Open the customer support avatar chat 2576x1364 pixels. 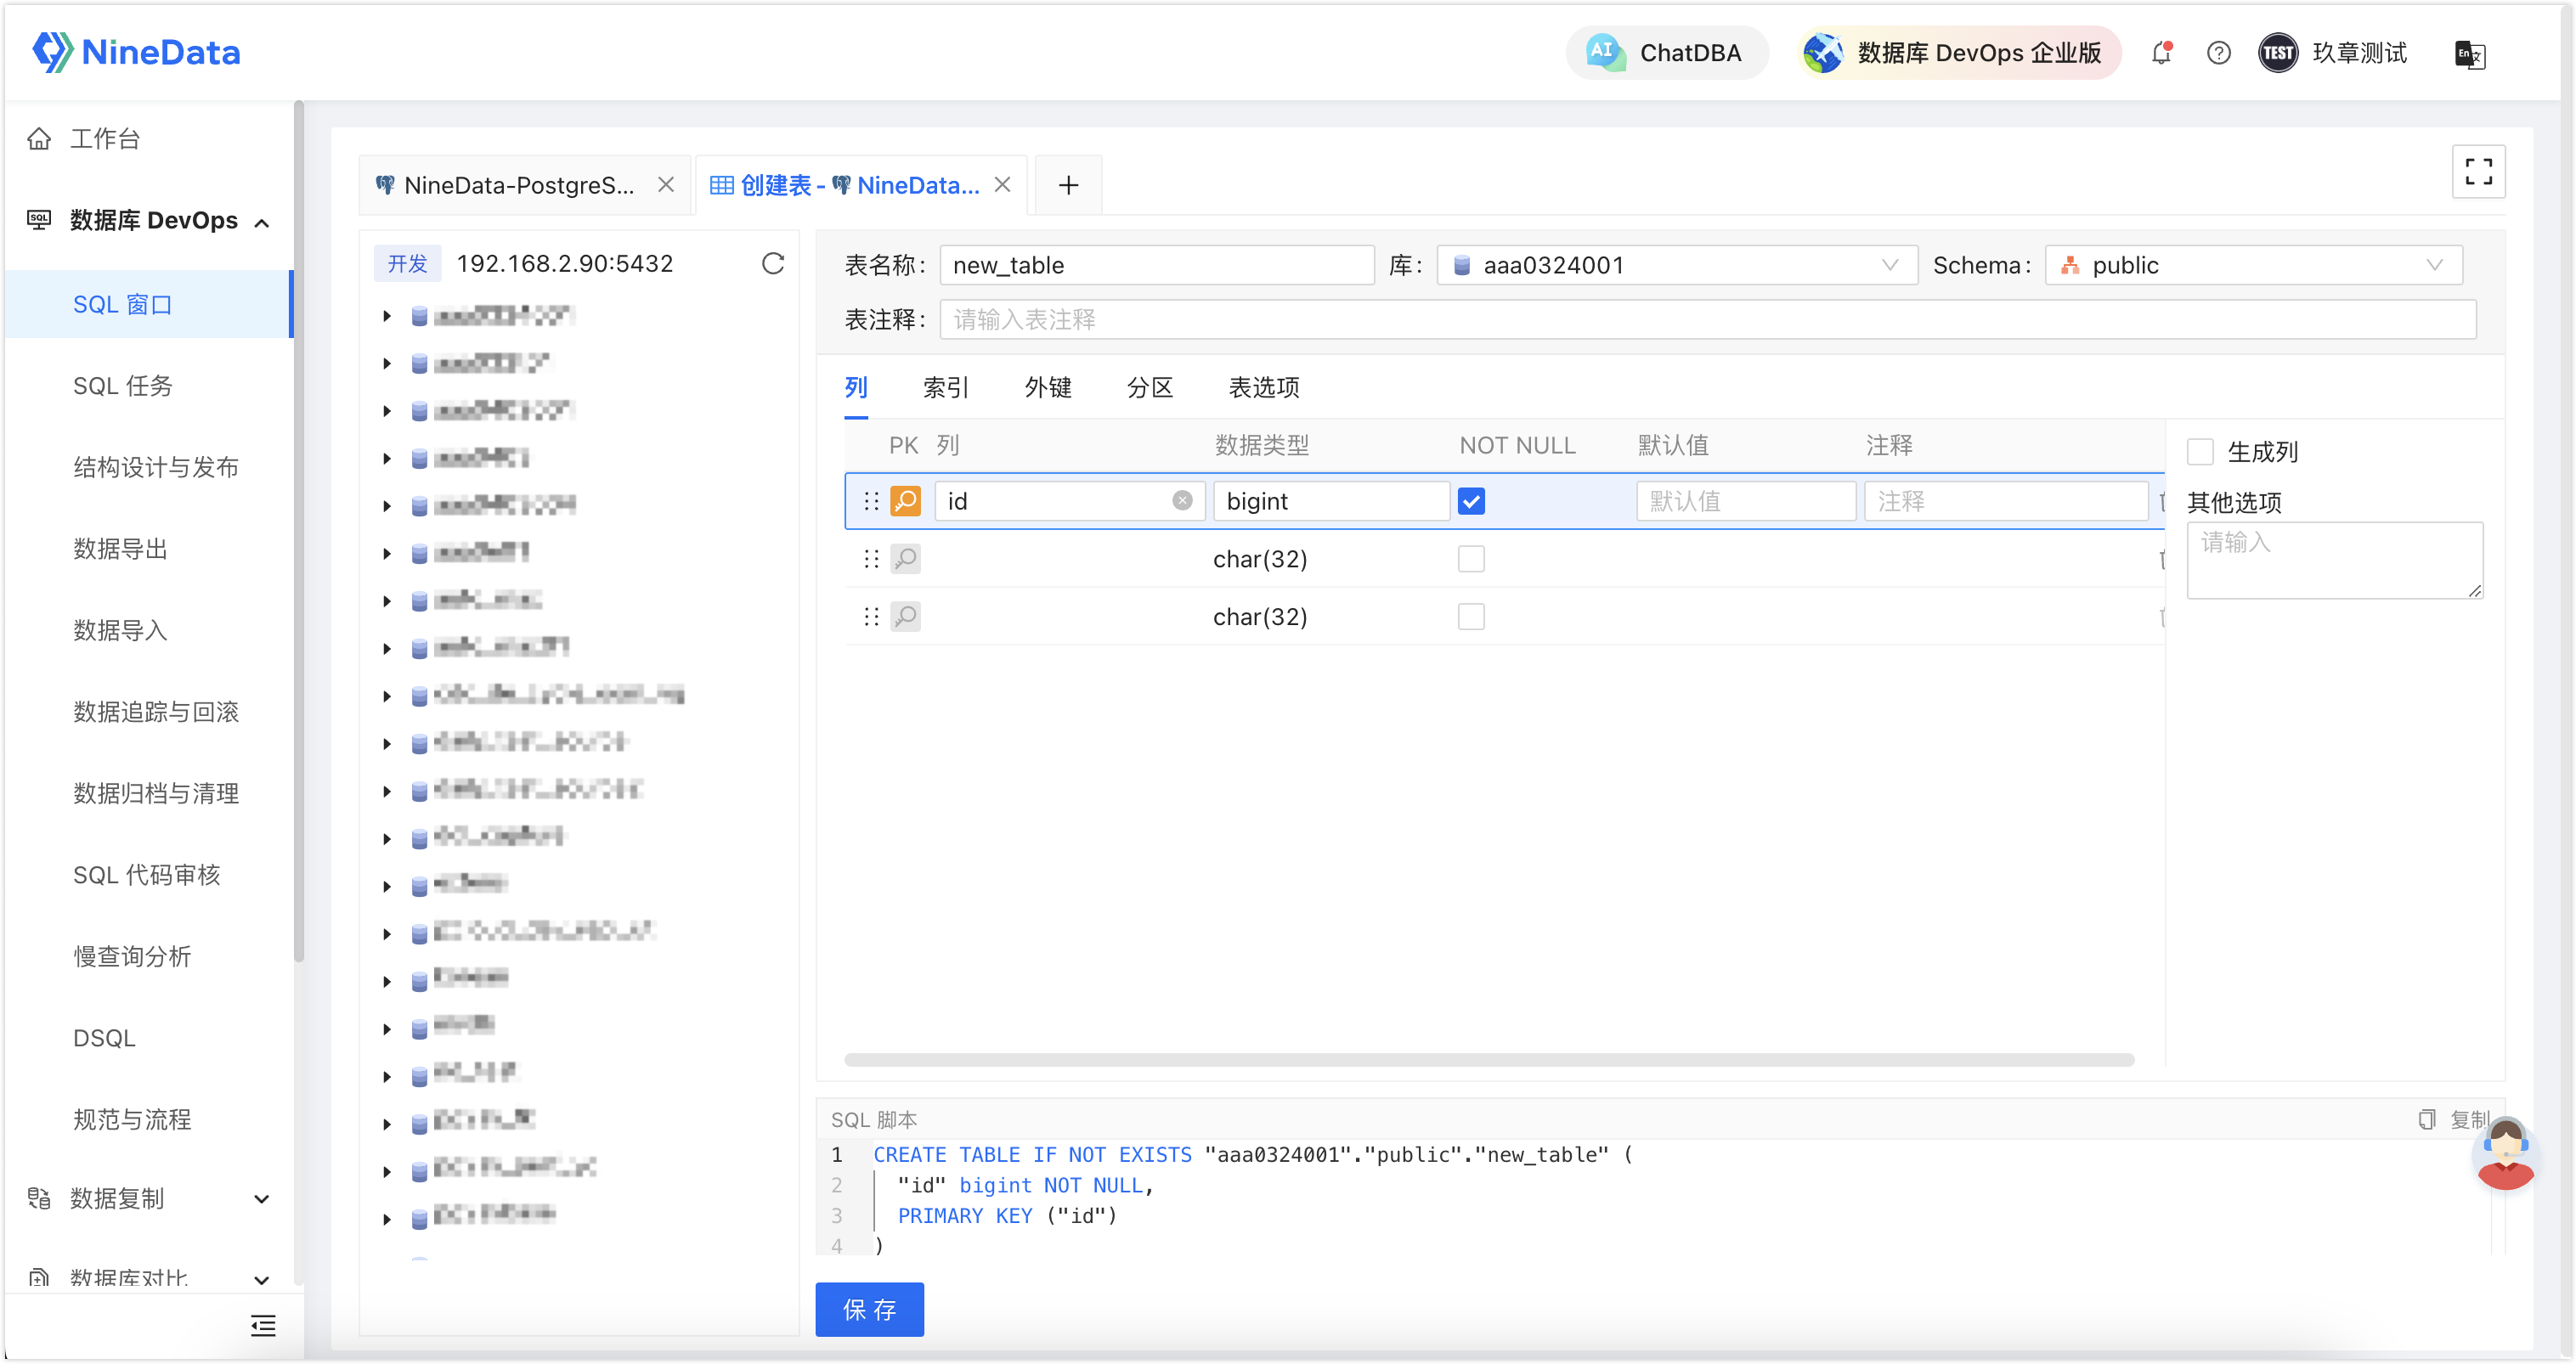[2505, 1154]
